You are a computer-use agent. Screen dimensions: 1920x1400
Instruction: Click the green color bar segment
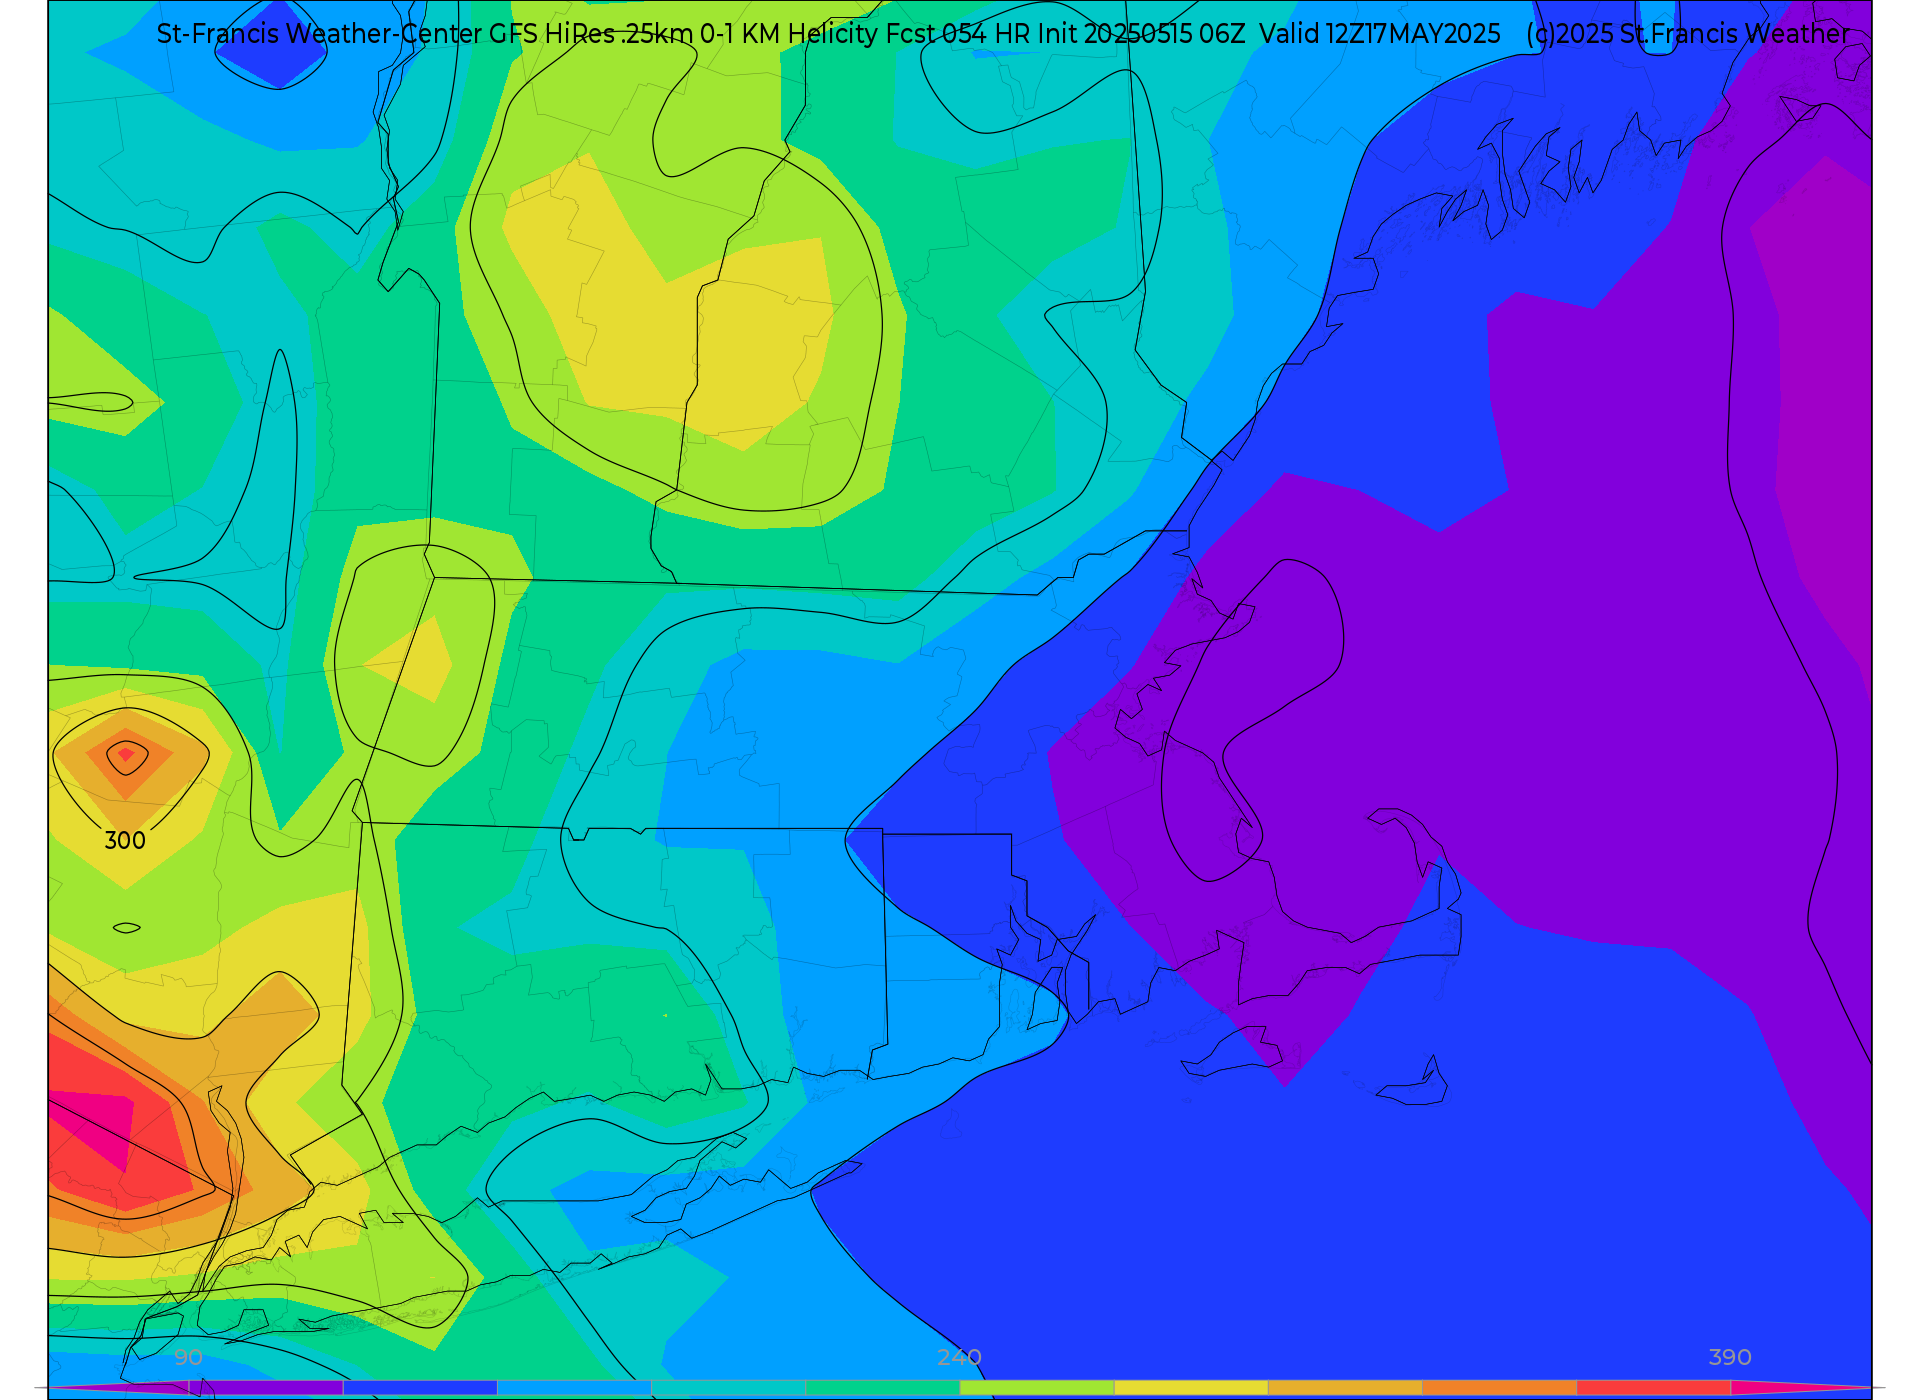pyautogui.click(x=882, y=1388)
